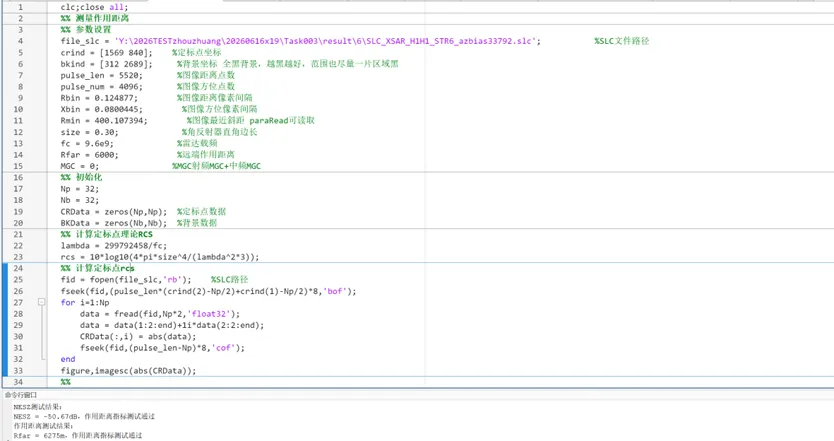834x441 pixels.
Task: Click 'Rmin = 400.107394;' code
Action: 104,121
